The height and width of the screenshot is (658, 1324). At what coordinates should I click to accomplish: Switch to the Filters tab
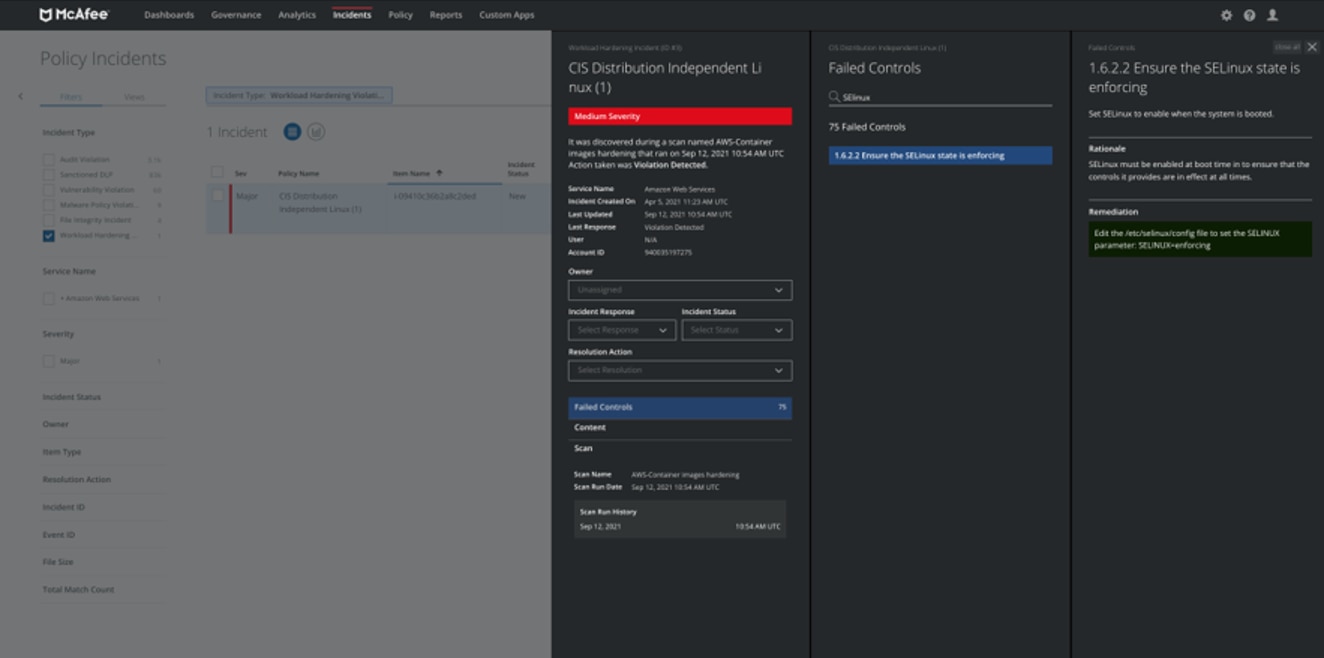pos(71,97)
